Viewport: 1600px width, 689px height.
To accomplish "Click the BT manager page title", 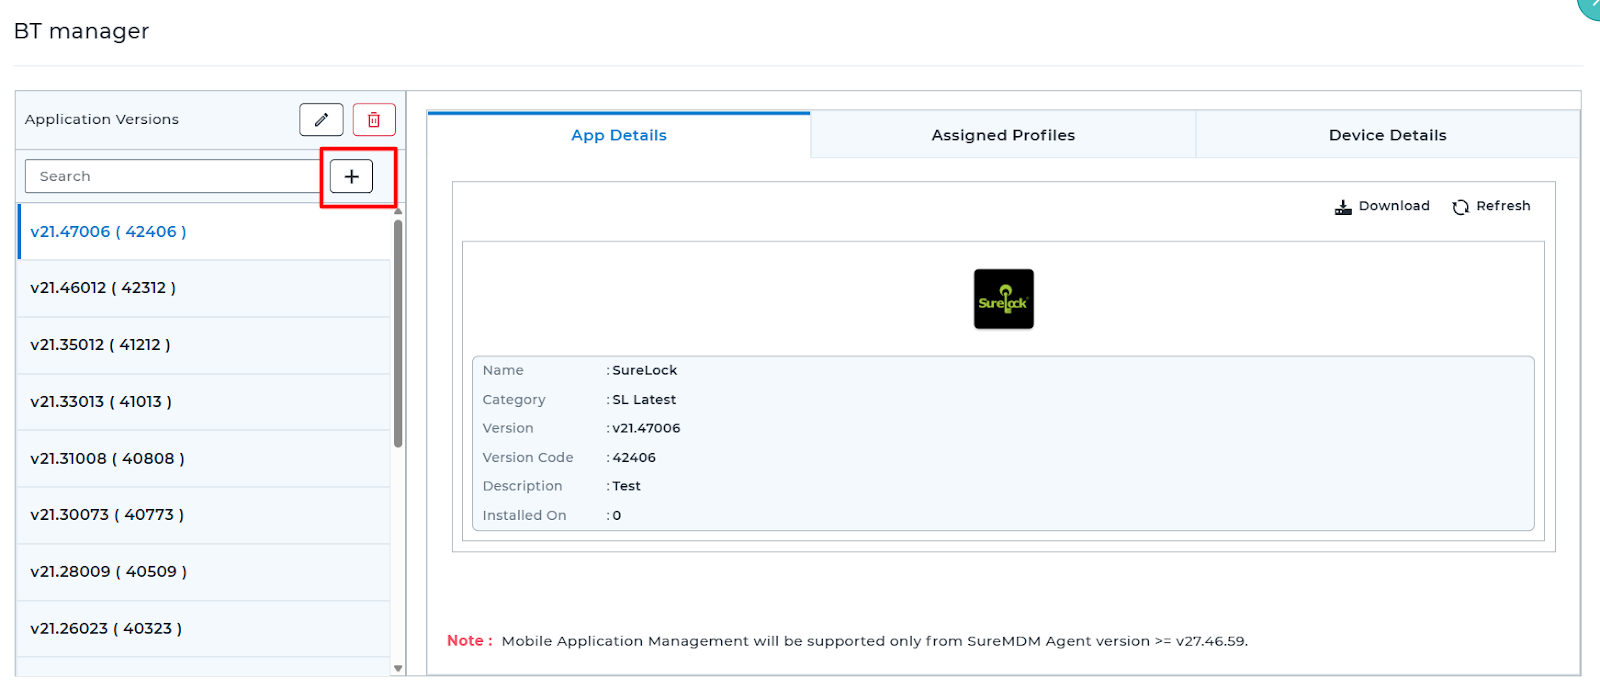I will (81, 31).
